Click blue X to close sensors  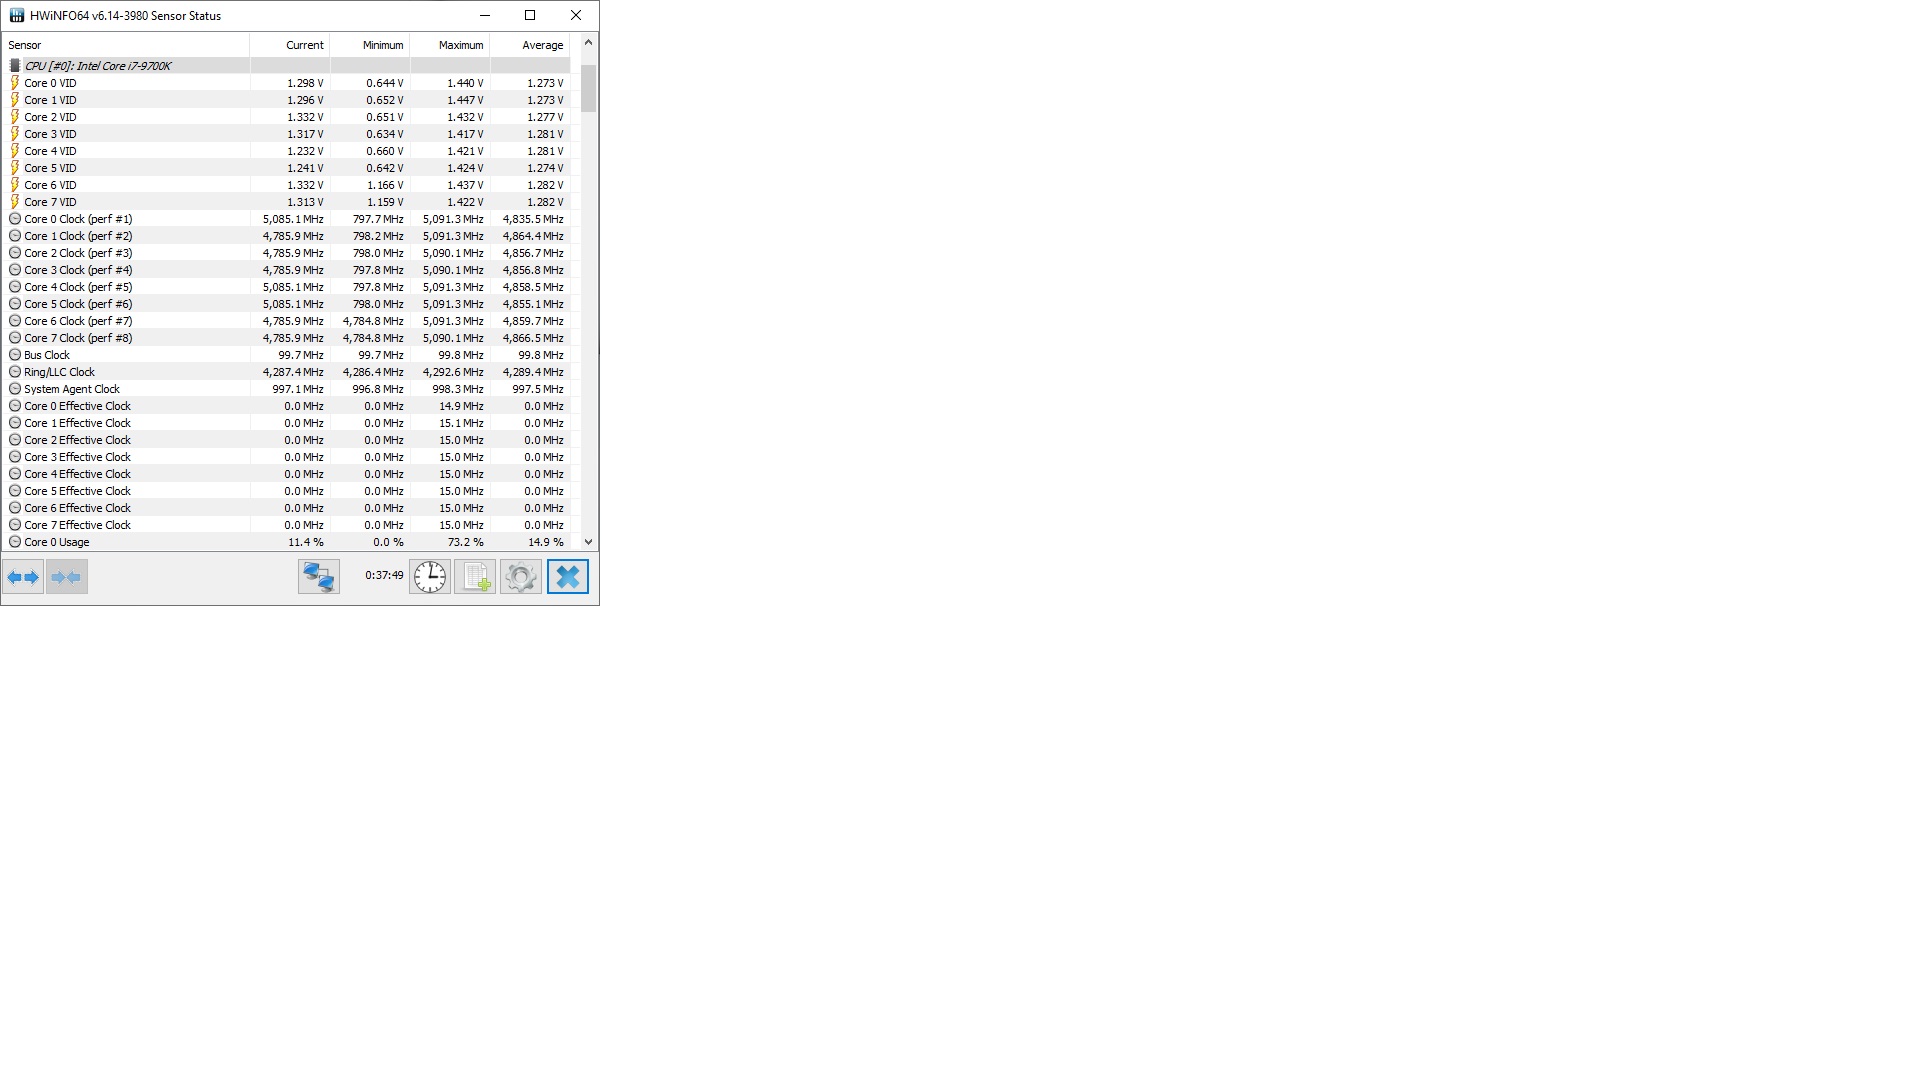[x=567, y=577]
